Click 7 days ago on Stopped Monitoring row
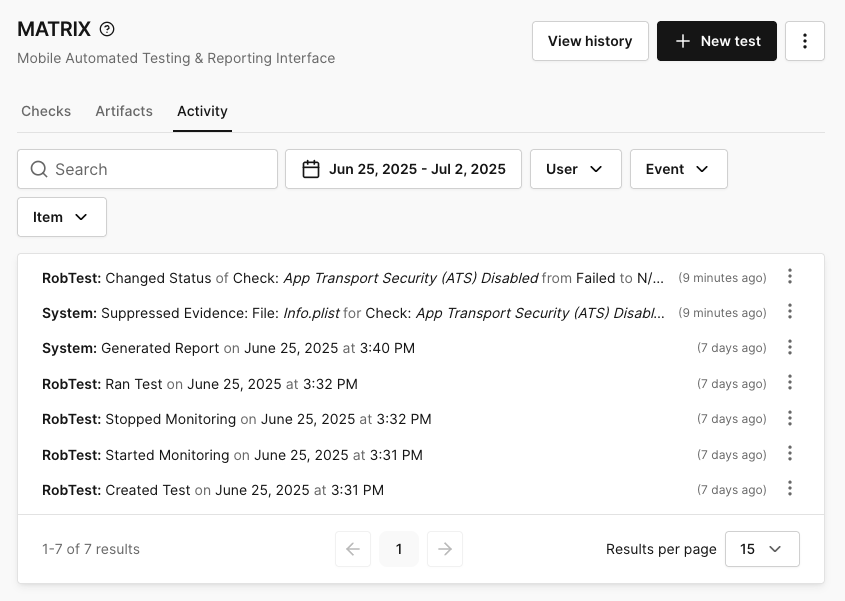845x601 pixels. click(731, 419)
